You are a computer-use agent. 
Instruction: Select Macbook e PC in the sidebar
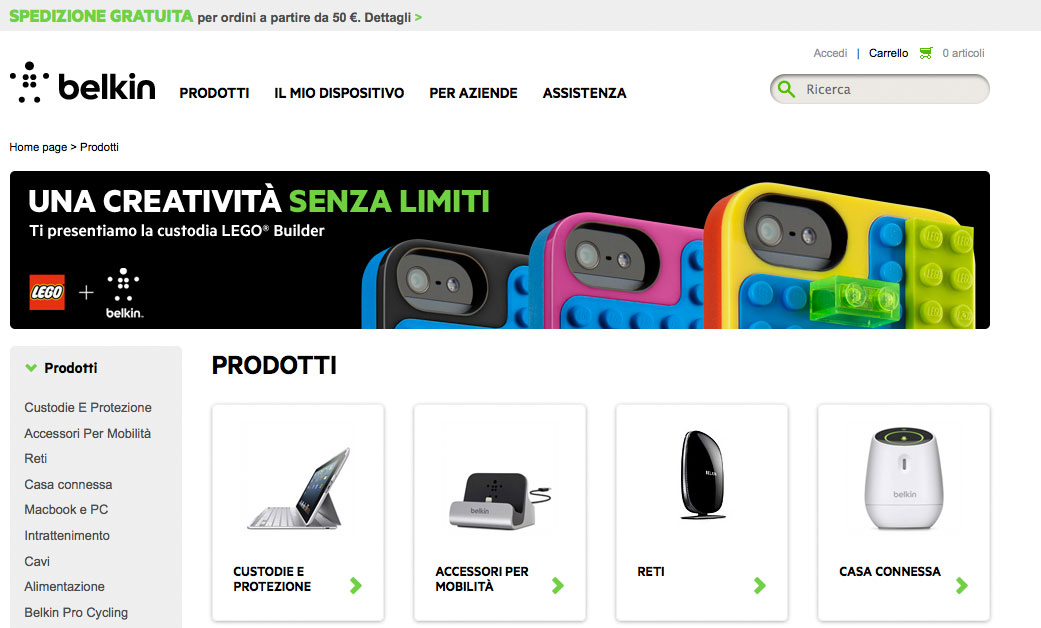pyautogui.click(x=66, y=510)
